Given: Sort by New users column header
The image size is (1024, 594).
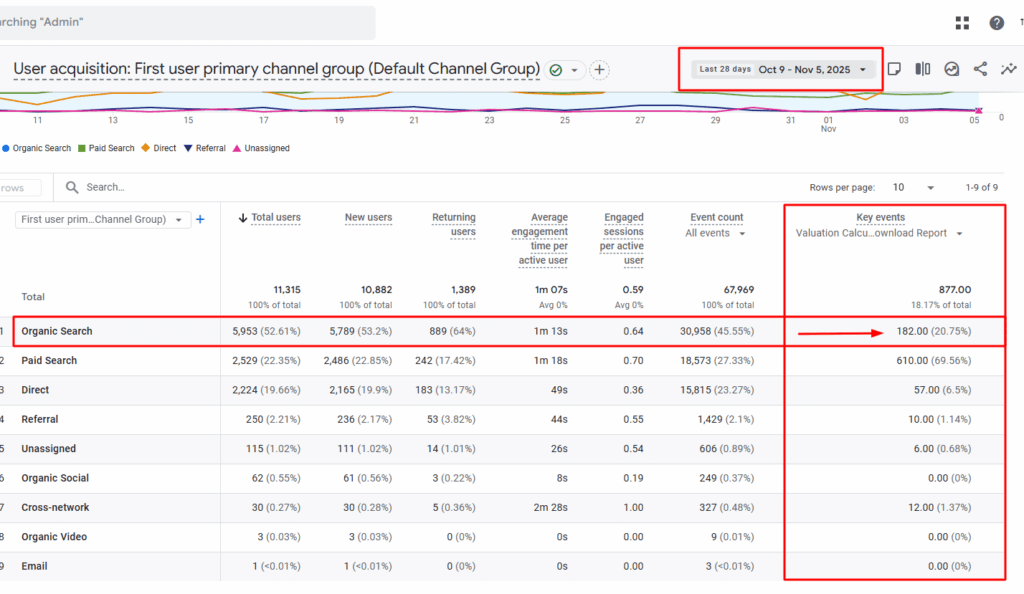Looking at the screenshot, I should point(368,217).
